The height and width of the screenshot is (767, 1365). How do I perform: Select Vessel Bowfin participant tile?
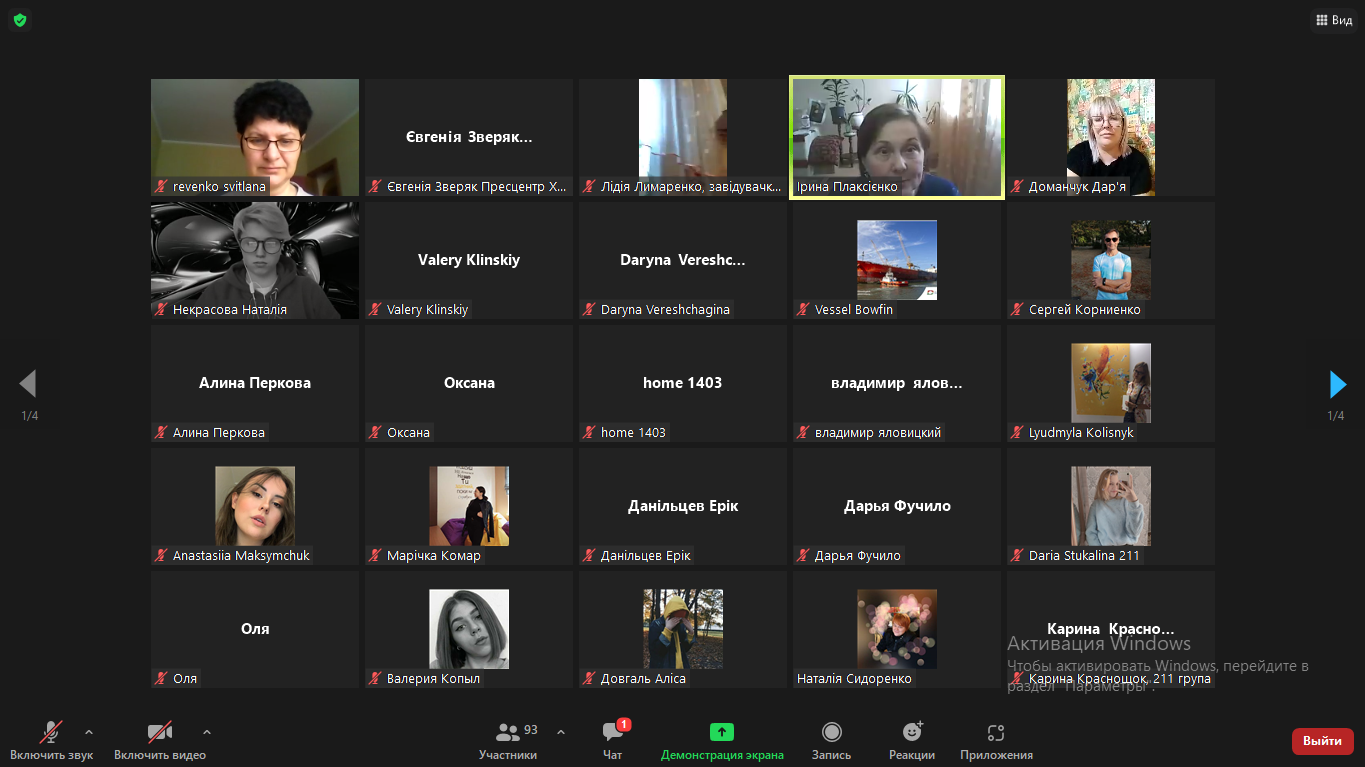(x=897, y=261)
